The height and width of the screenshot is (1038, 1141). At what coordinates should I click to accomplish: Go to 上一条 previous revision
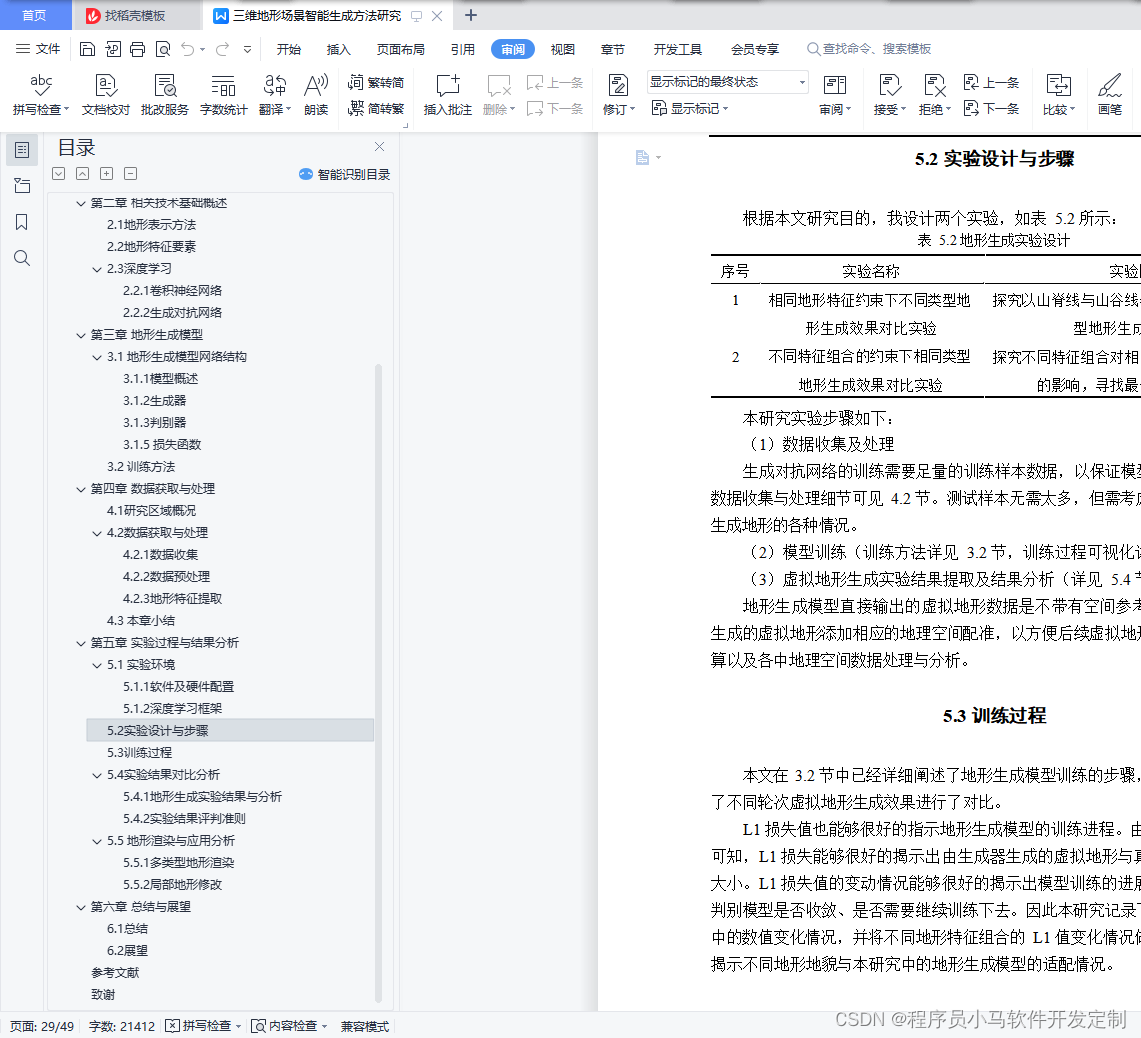pyautogui.click(x=991, y=82)
